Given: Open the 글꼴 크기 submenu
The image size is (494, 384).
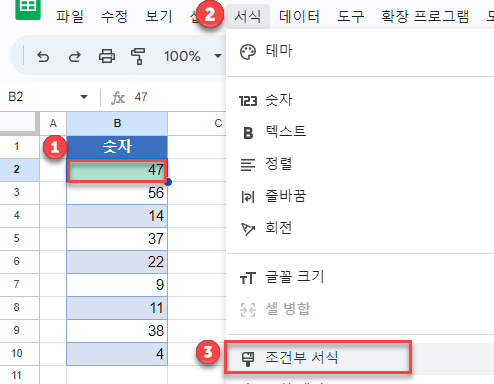Looking at the screenshot, I should (360, 277).
